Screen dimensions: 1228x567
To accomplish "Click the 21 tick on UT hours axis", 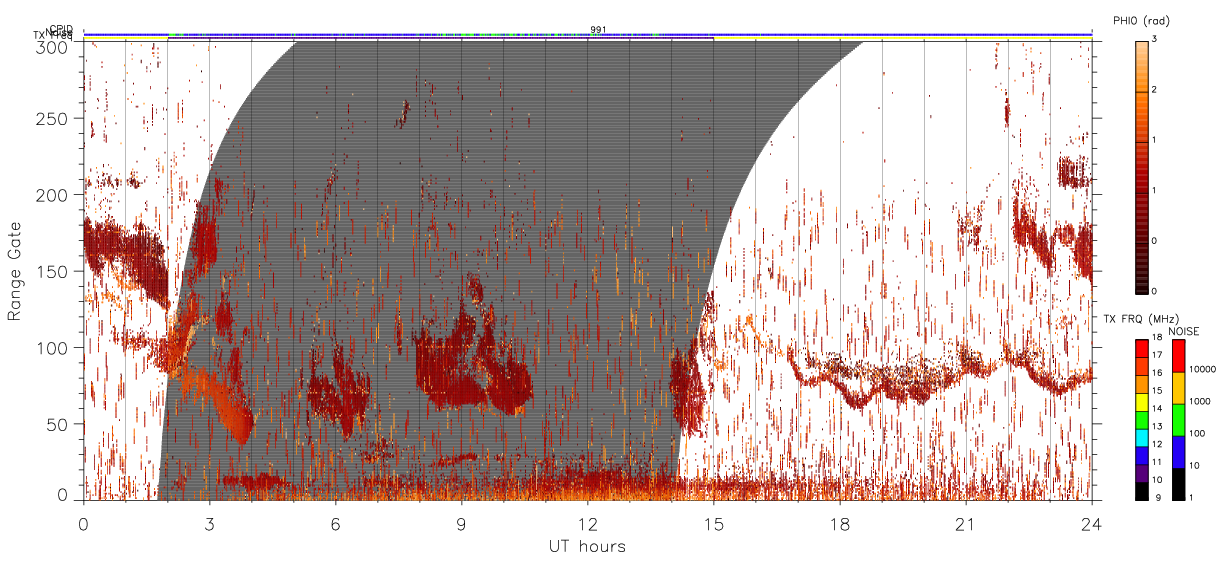I will (x=966, y=523).
